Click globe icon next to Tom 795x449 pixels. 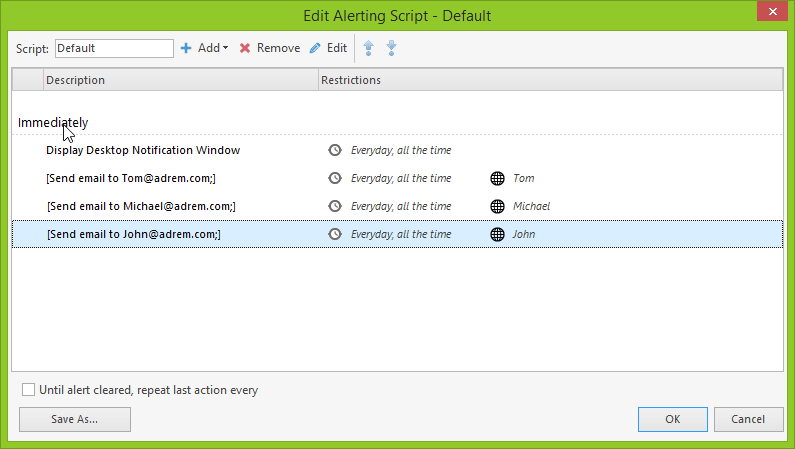[x=497, y=178]
